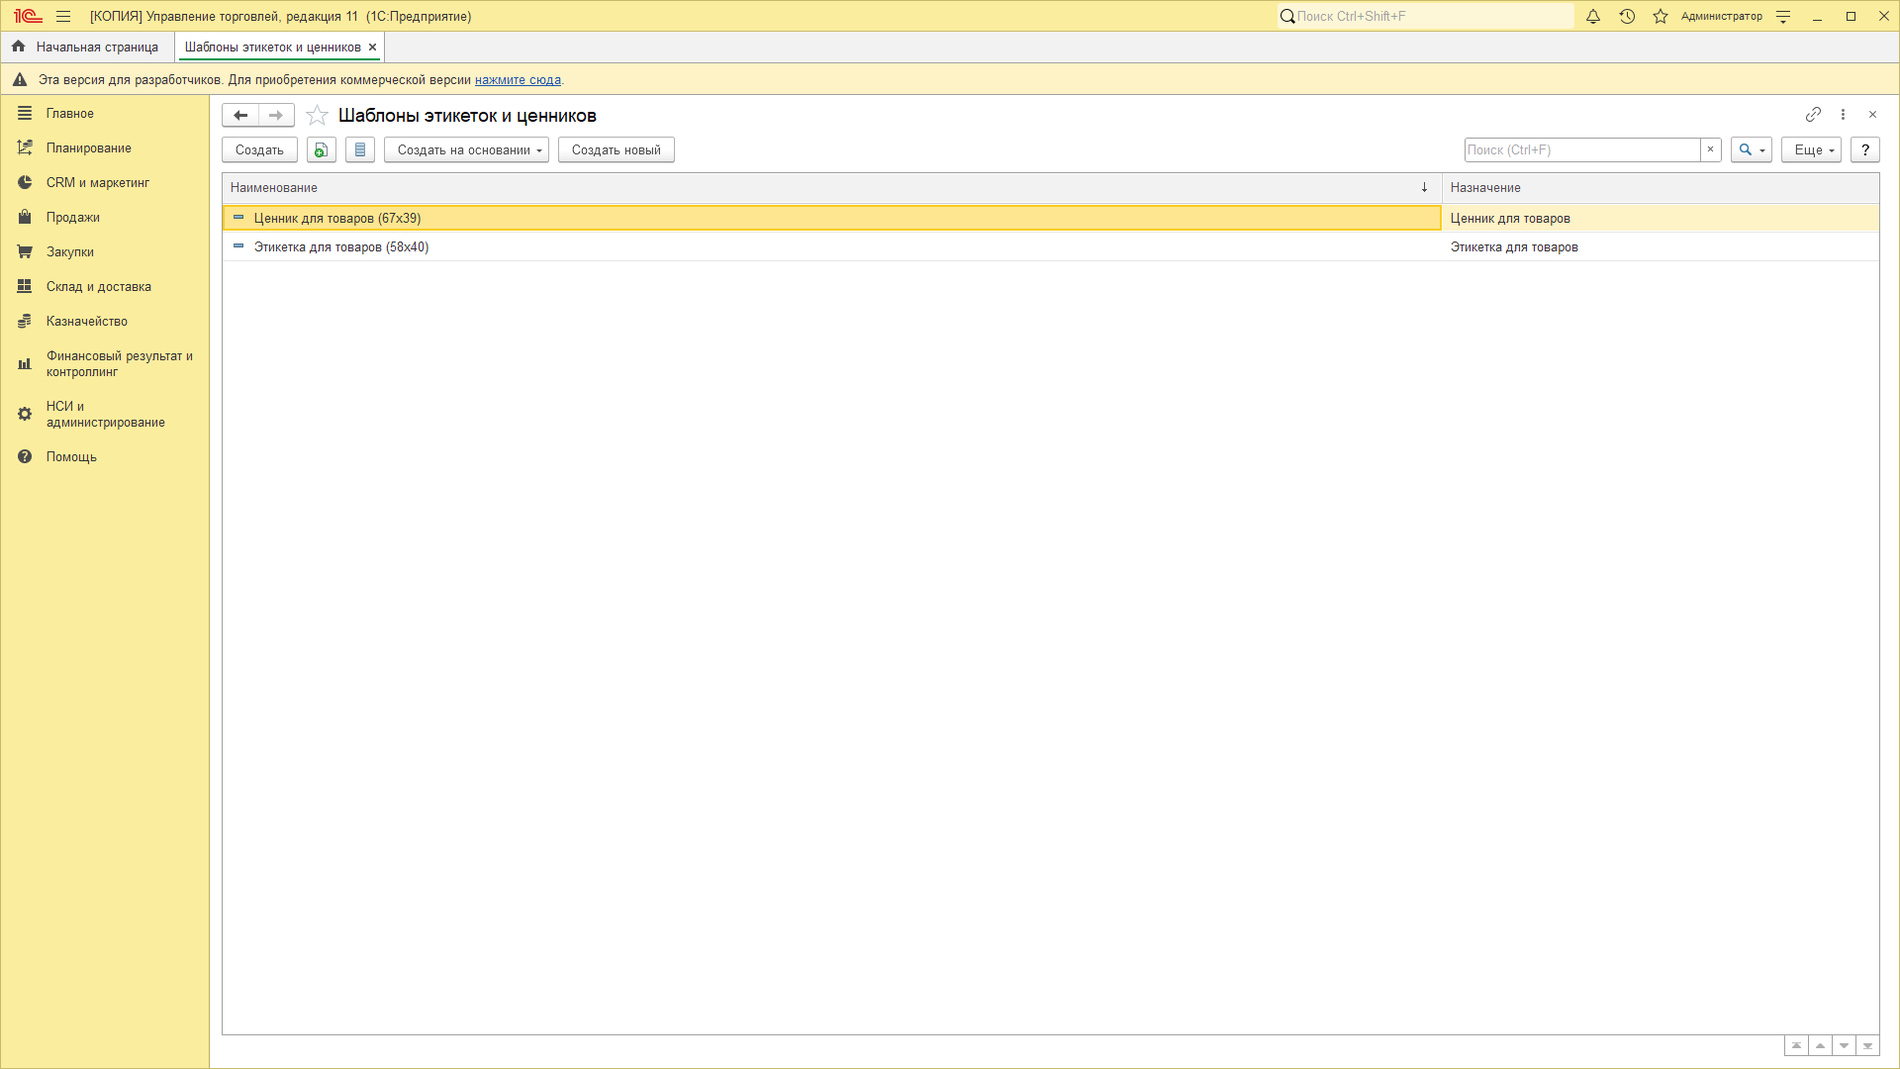Sort by Назначение column header
1900x1069 pixels.
pyautogui.click(x=1660, y=188)
